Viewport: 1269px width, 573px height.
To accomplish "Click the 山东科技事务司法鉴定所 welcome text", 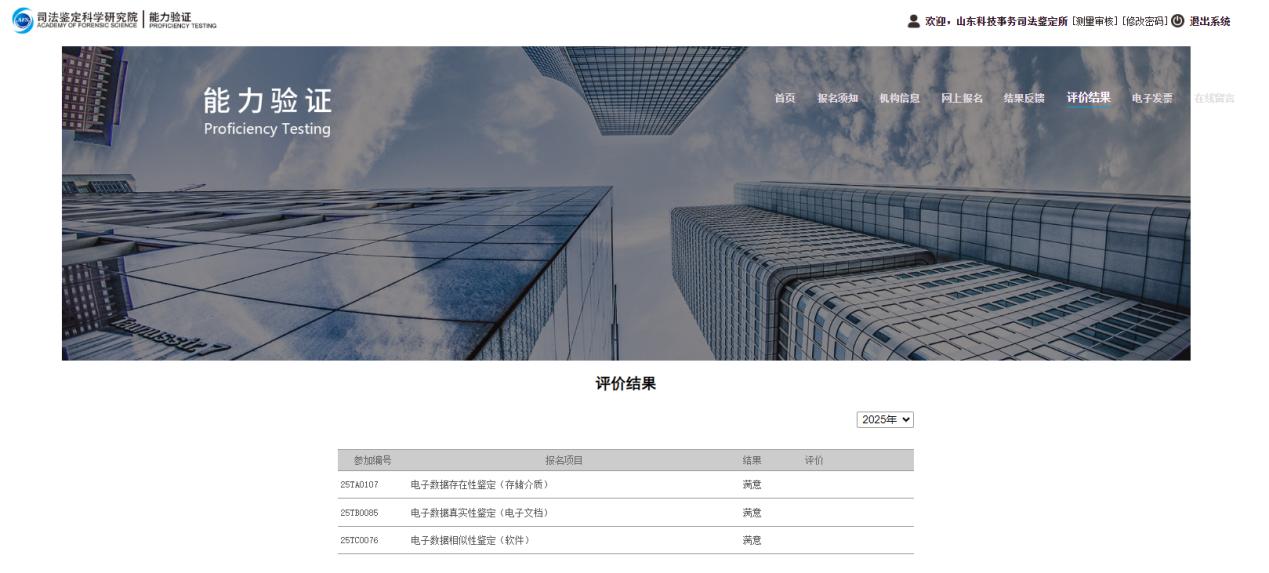I will (1012, 21).
